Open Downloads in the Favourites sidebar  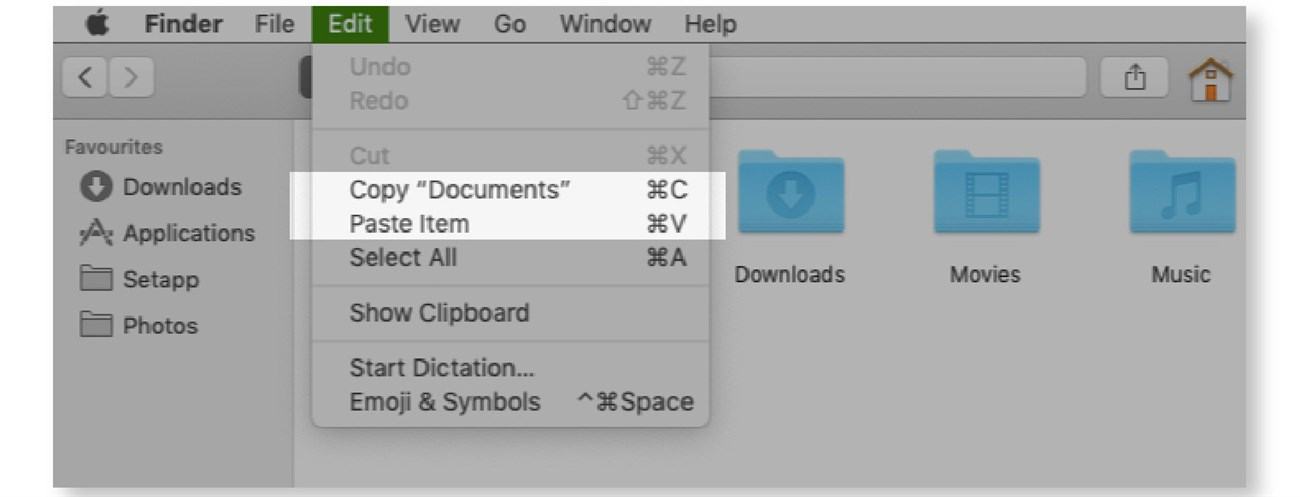click(x=161, y=187)
